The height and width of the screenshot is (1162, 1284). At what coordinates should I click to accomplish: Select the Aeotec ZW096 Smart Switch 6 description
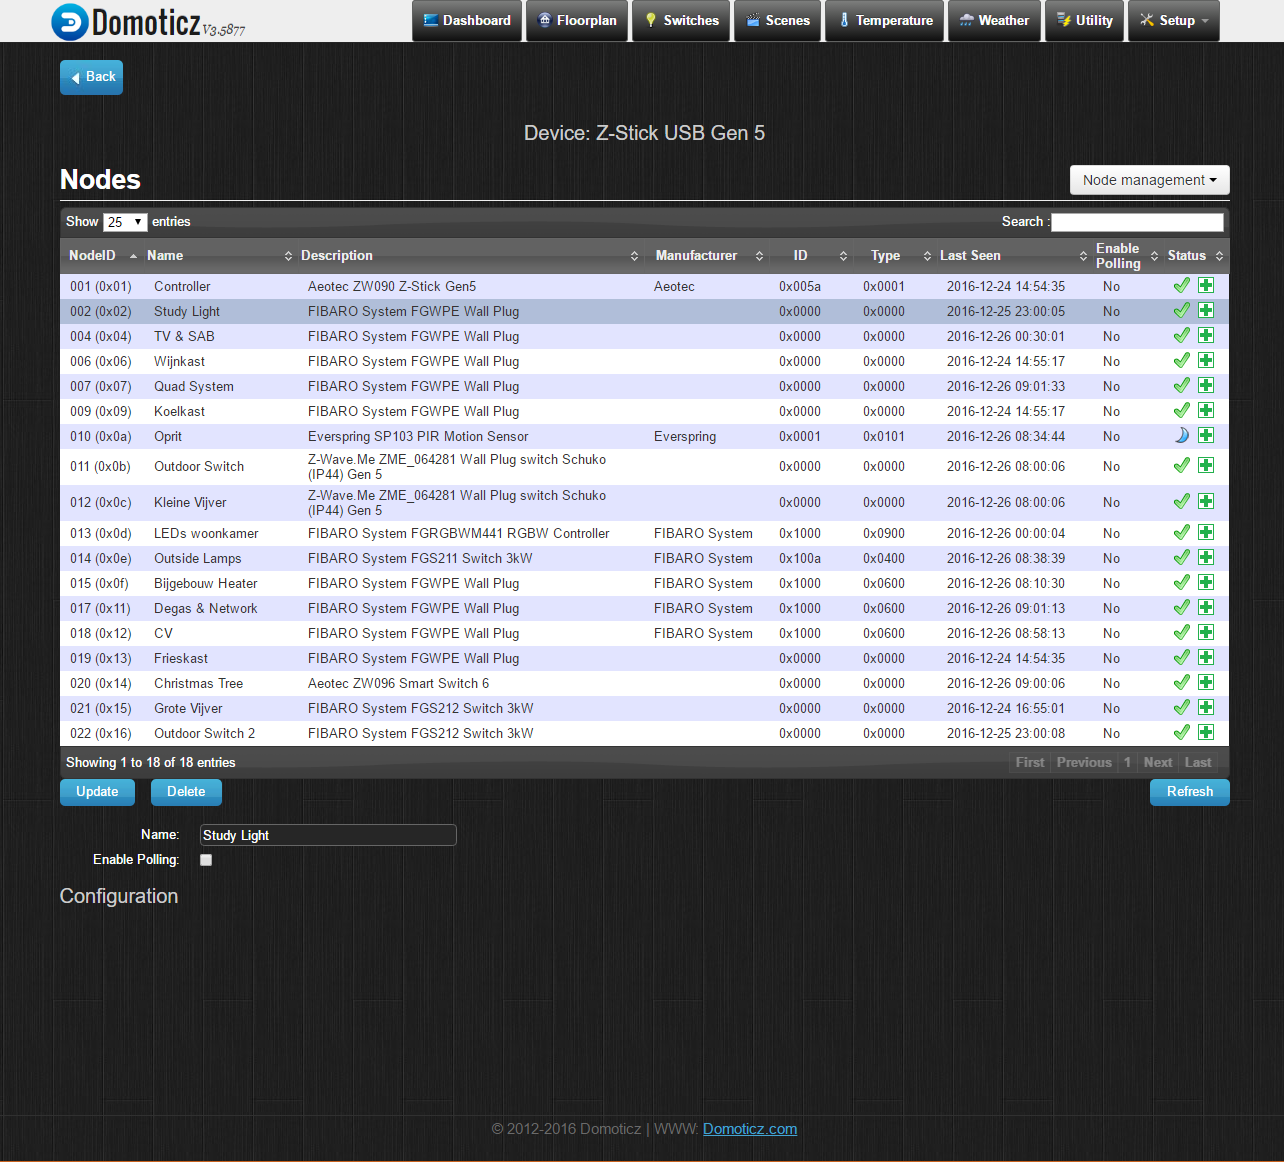click(x=398, y=683)
